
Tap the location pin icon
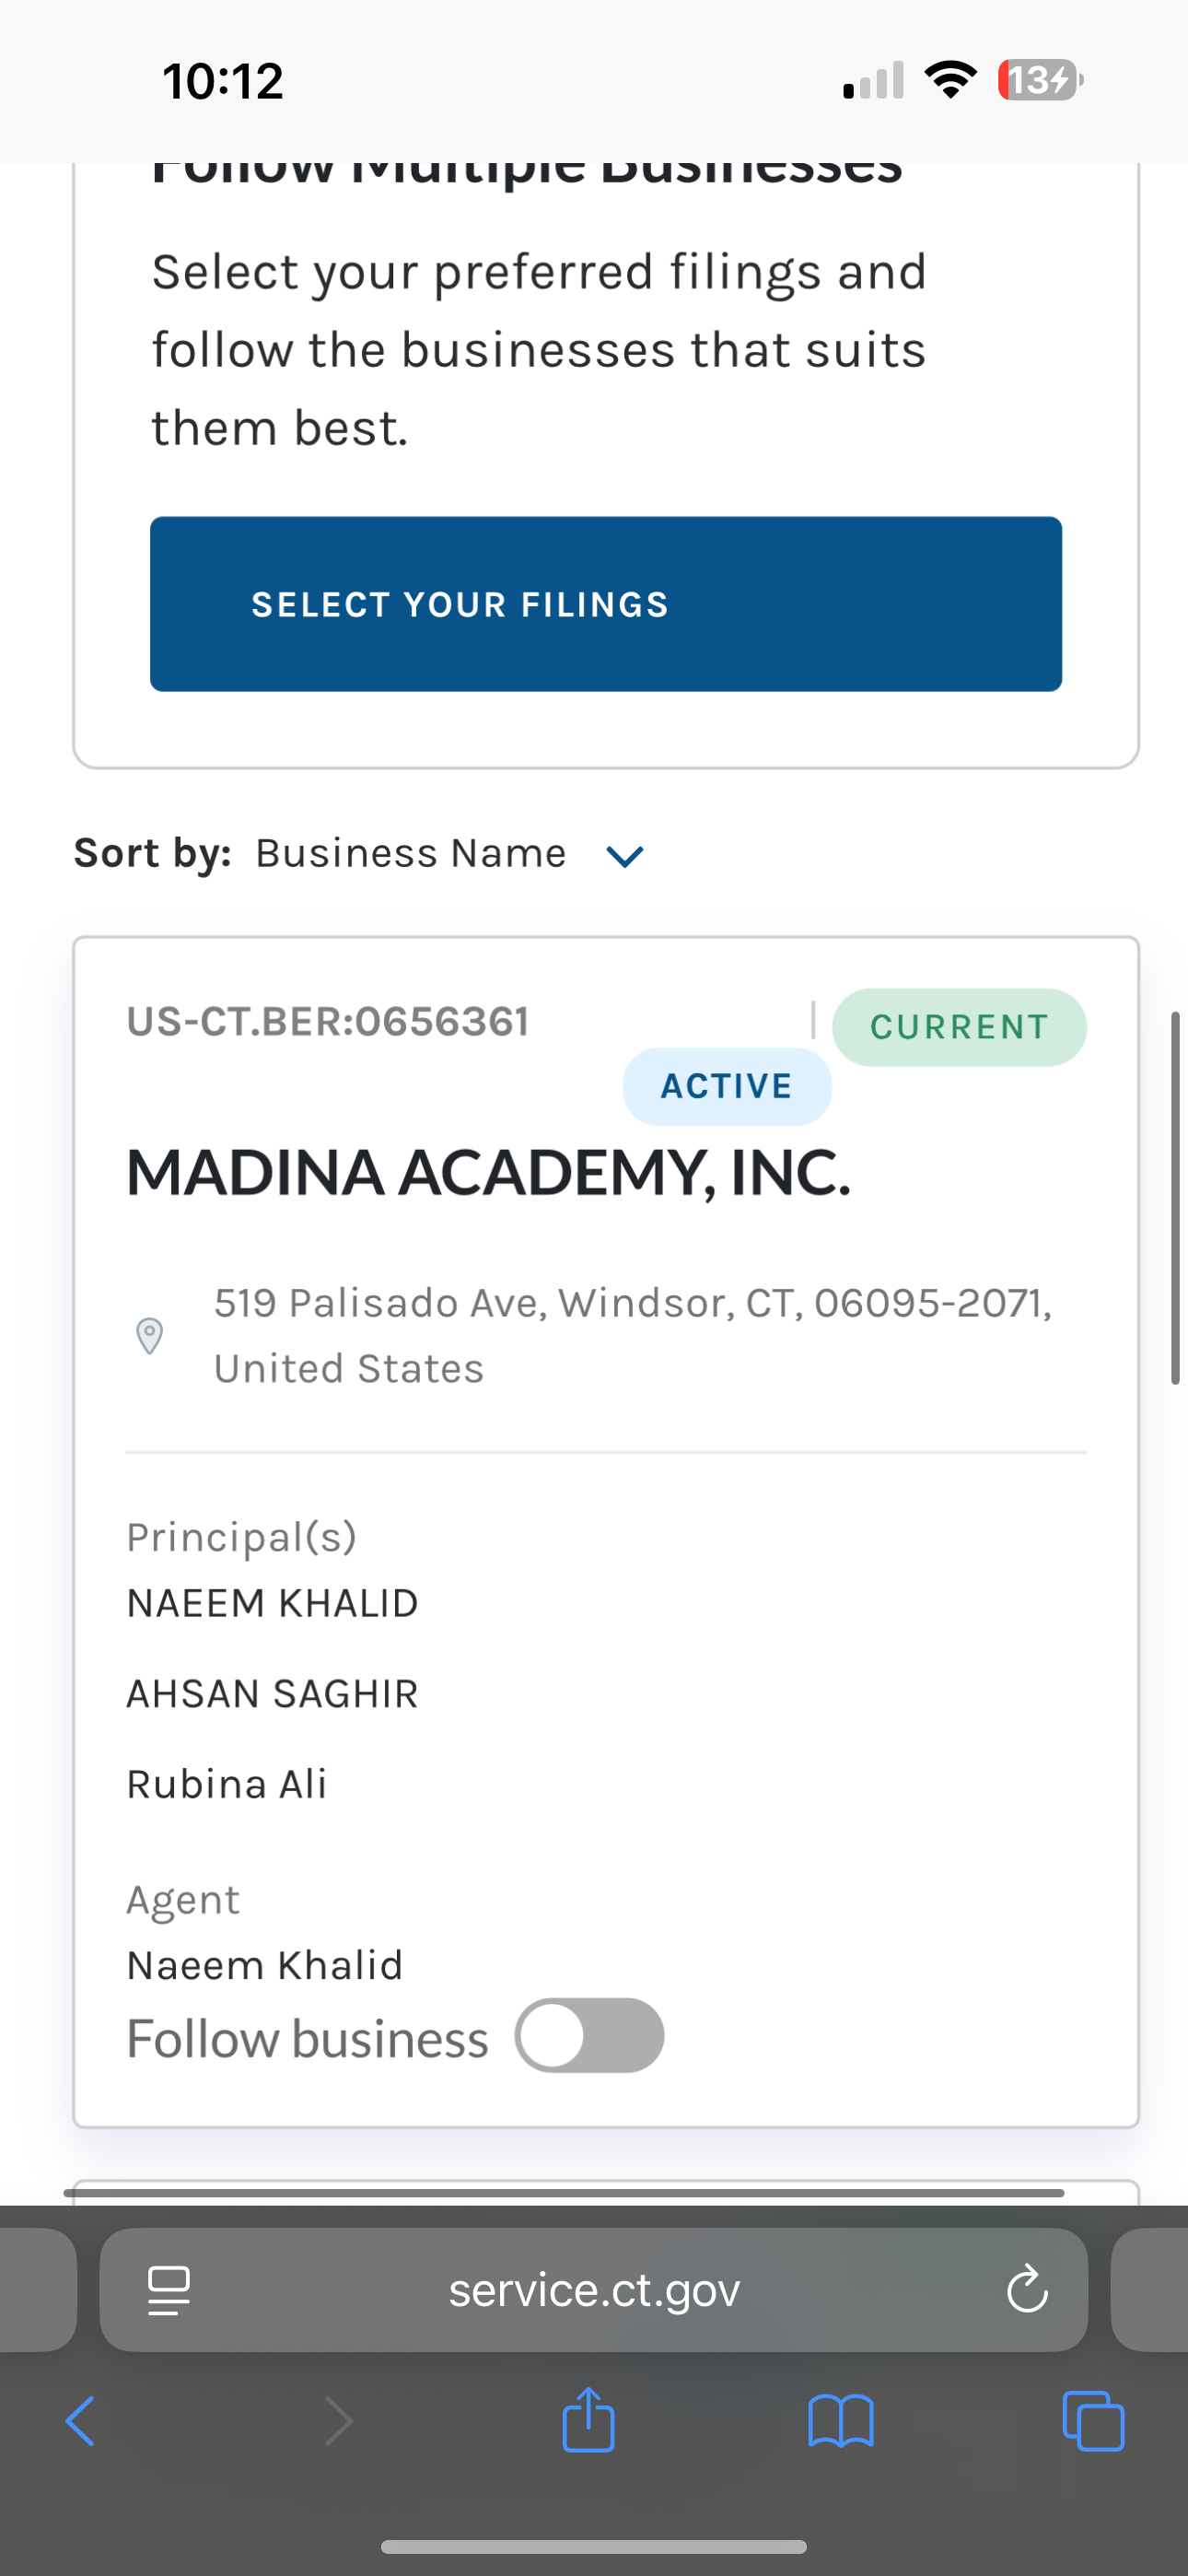pos(150,1336)
